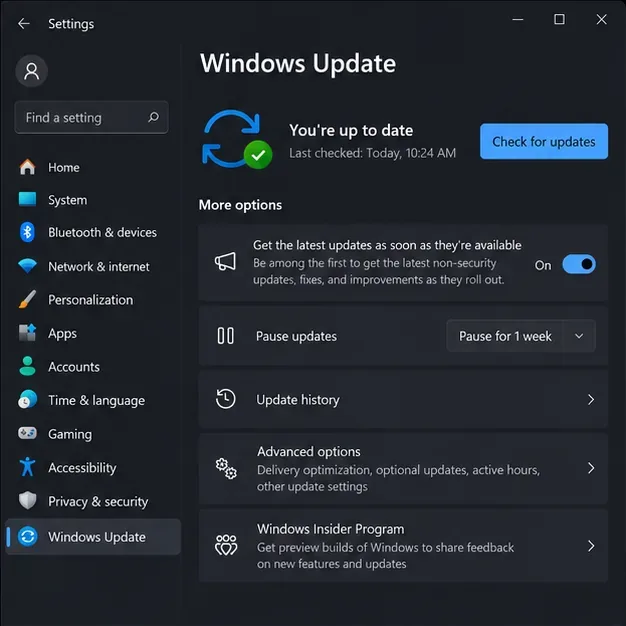Open the Windows Insider Program row
This screenshot has width=626, height=626.
pos(403,546)
